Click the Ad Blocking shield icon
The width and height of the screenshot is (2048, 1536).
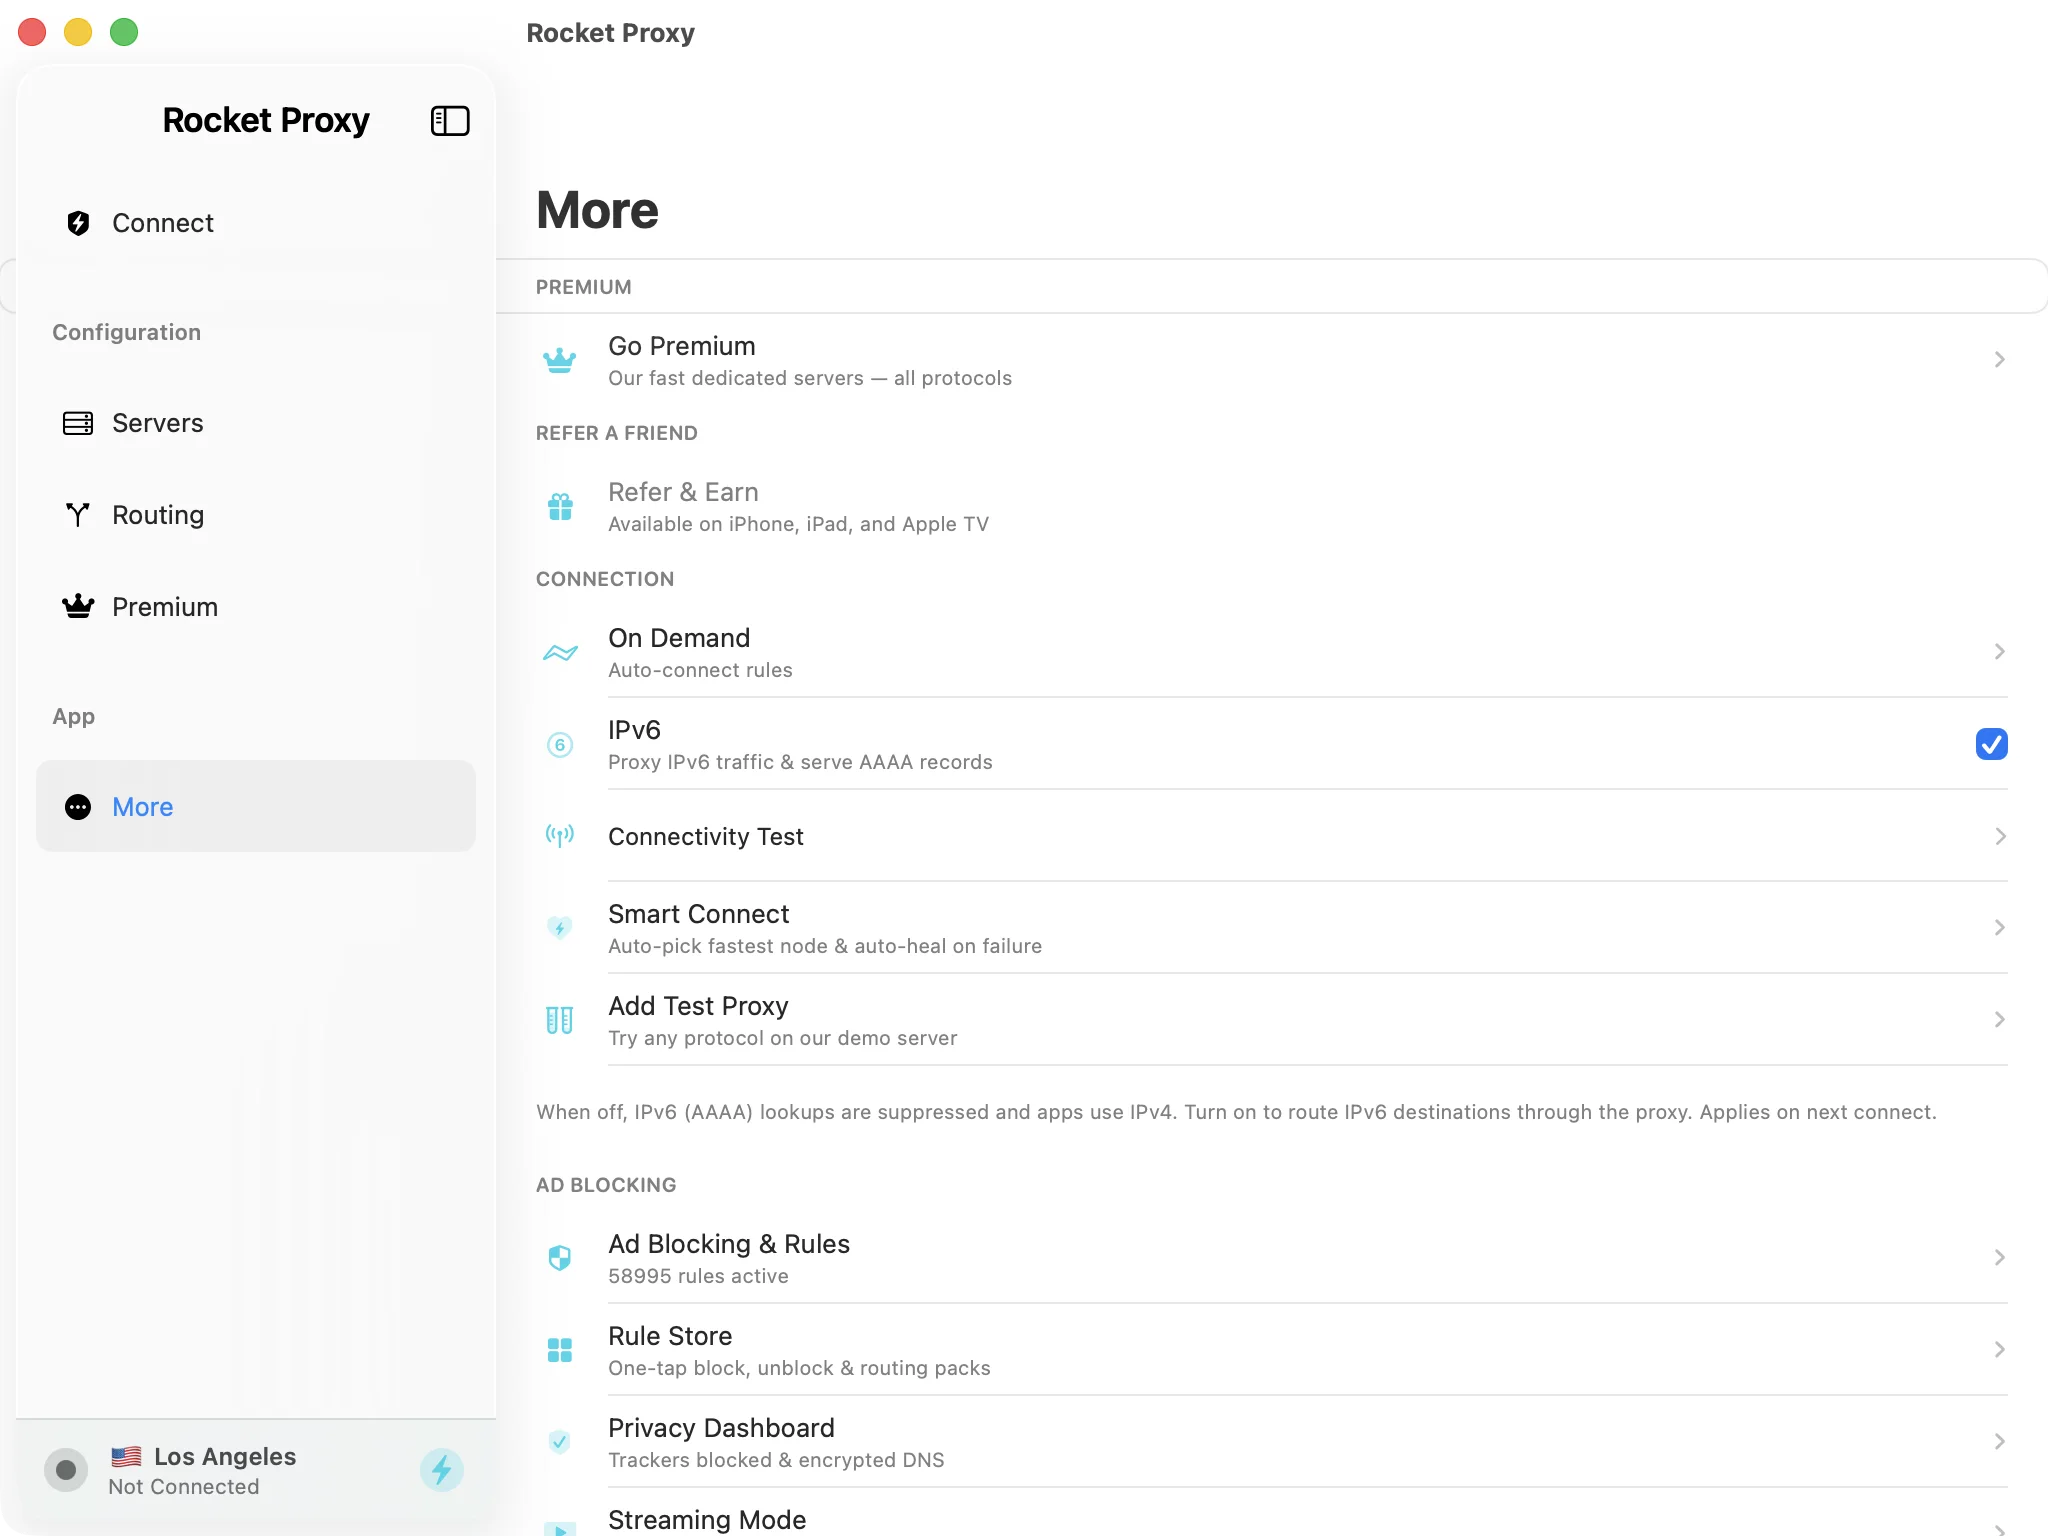click(x=560, y=1258)
